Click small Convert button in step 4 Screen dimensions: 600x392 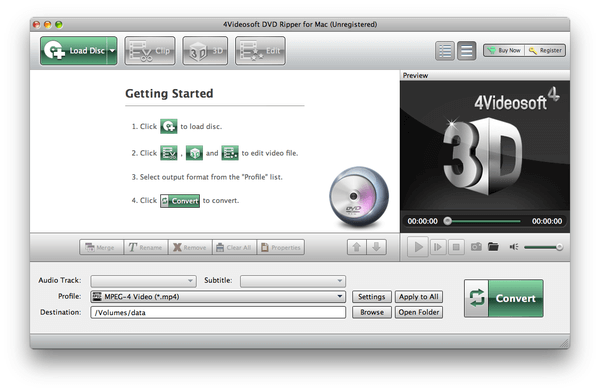point(180,201)
